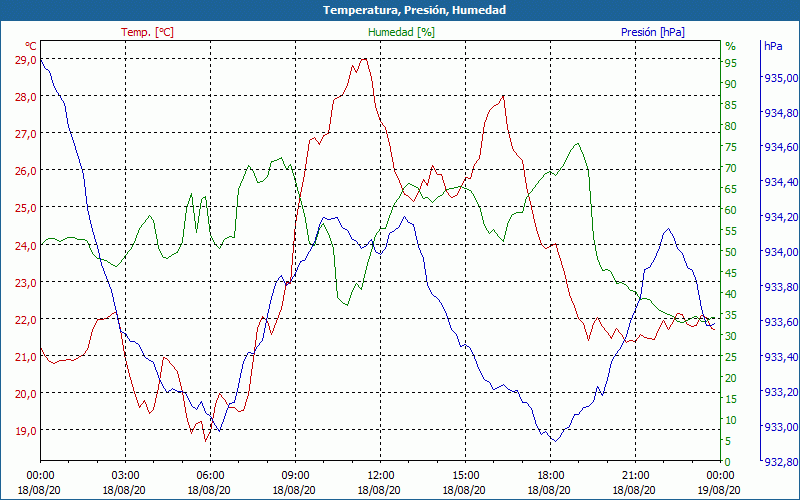This screenshot has height=500, width=800.
Task: Select the green 'Humedad [%]' legend label
Action: click(x=402, y=32)
